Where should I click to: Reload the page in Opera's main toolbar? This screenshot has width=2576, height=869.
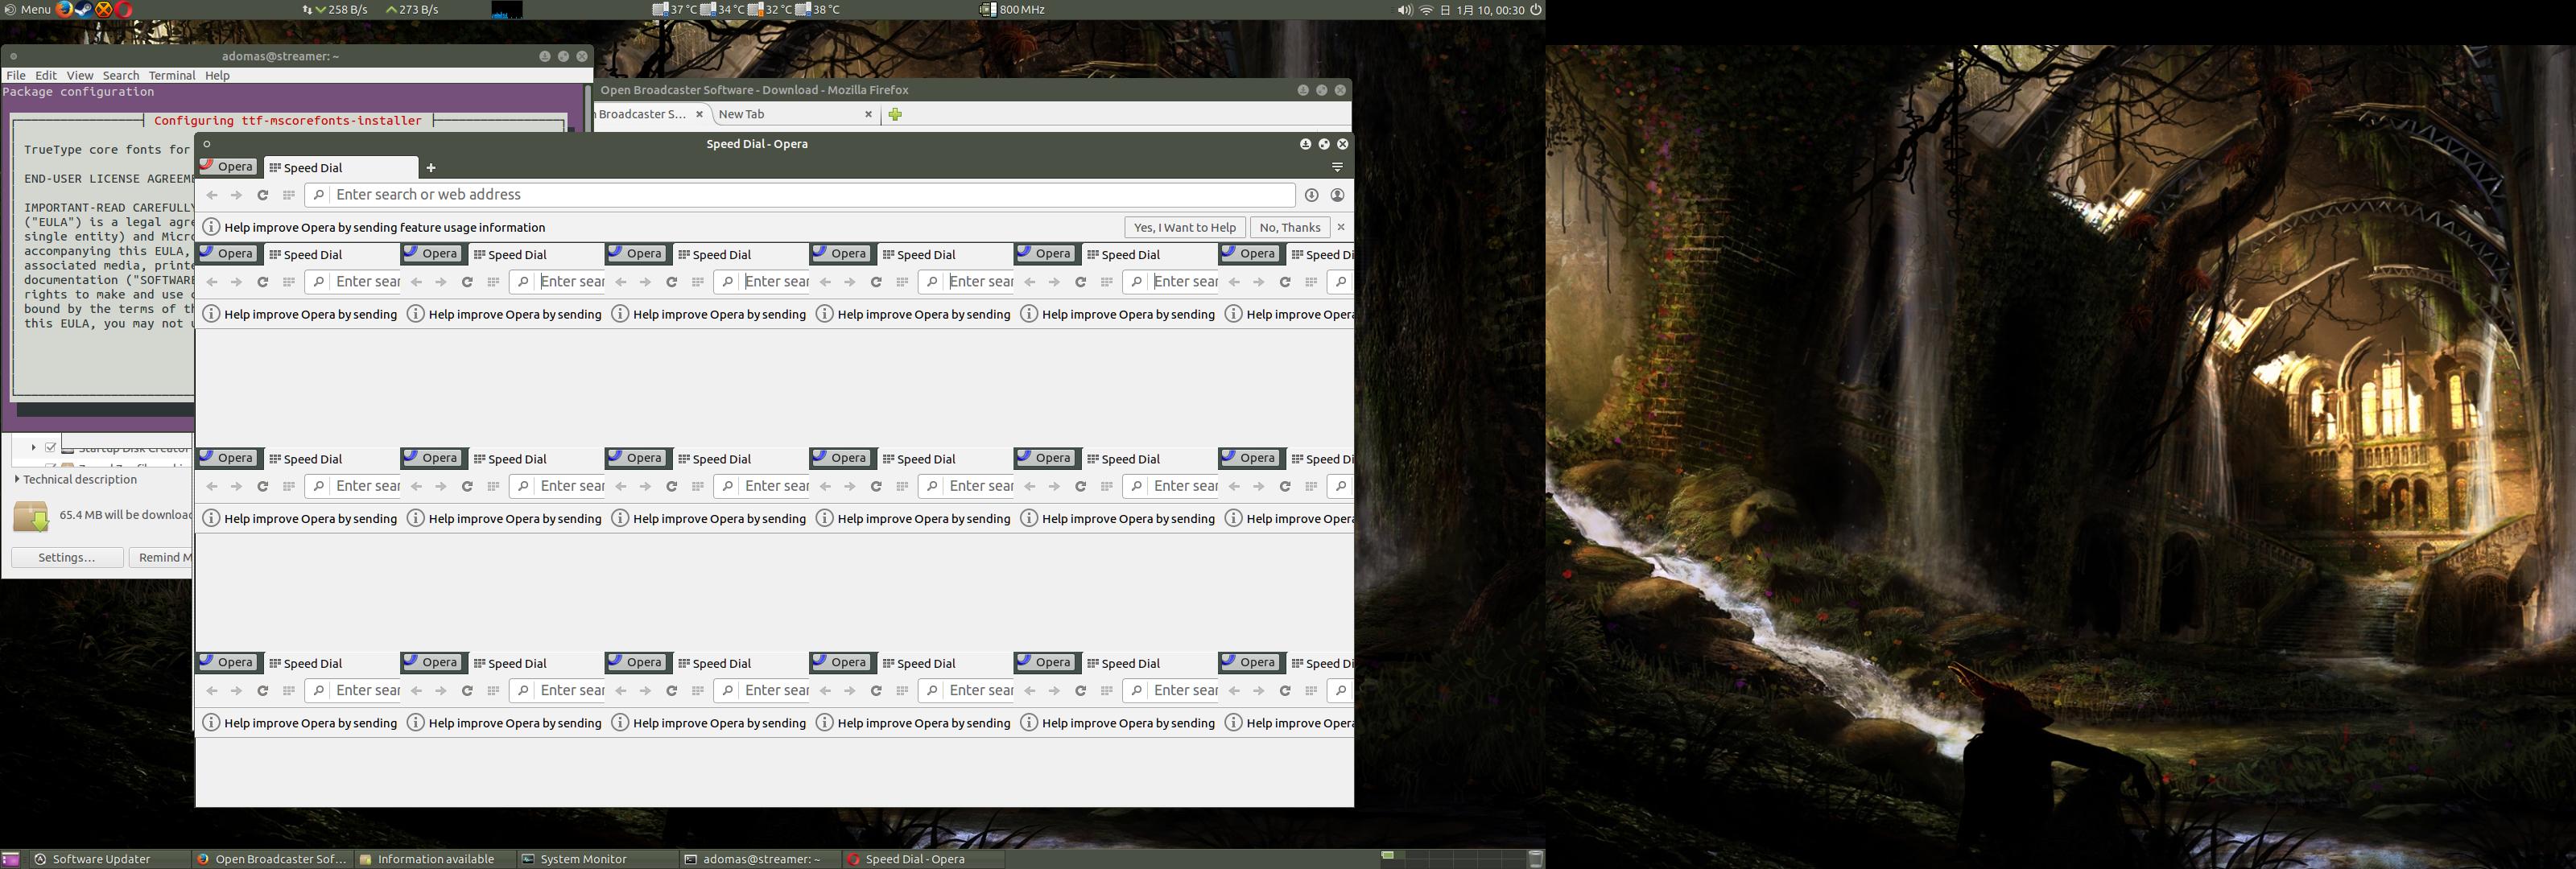[262, 195]
